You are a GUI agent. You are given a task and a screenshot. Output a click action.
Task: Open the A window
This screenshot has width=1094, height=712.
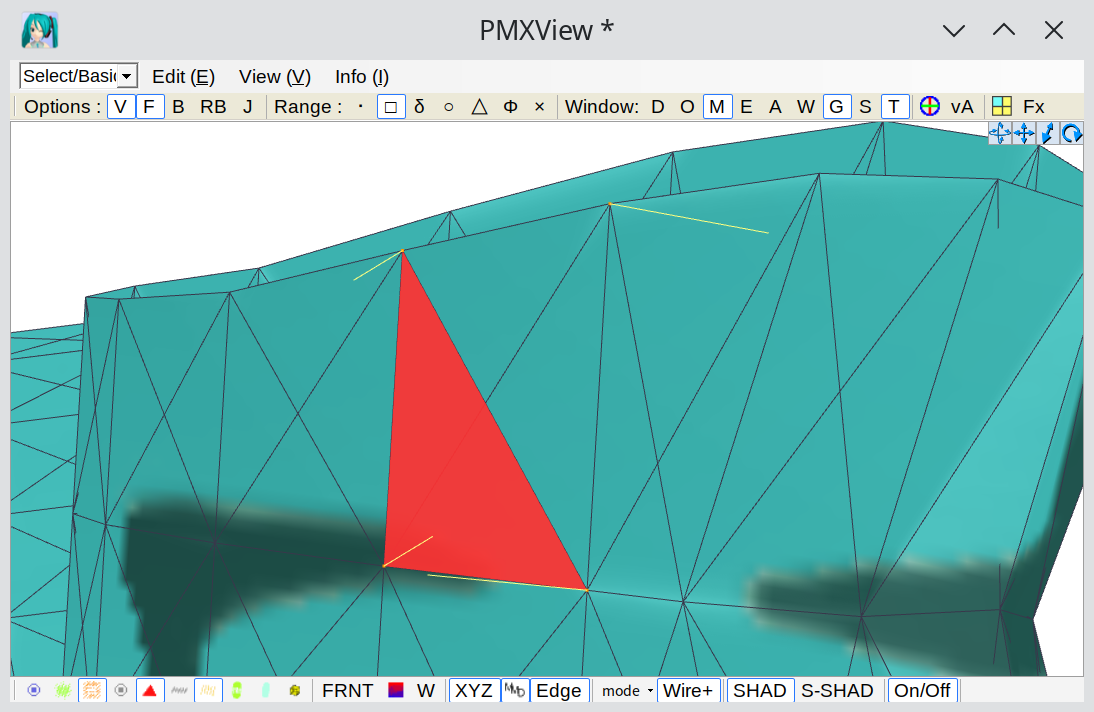click(x=775, y=107)
